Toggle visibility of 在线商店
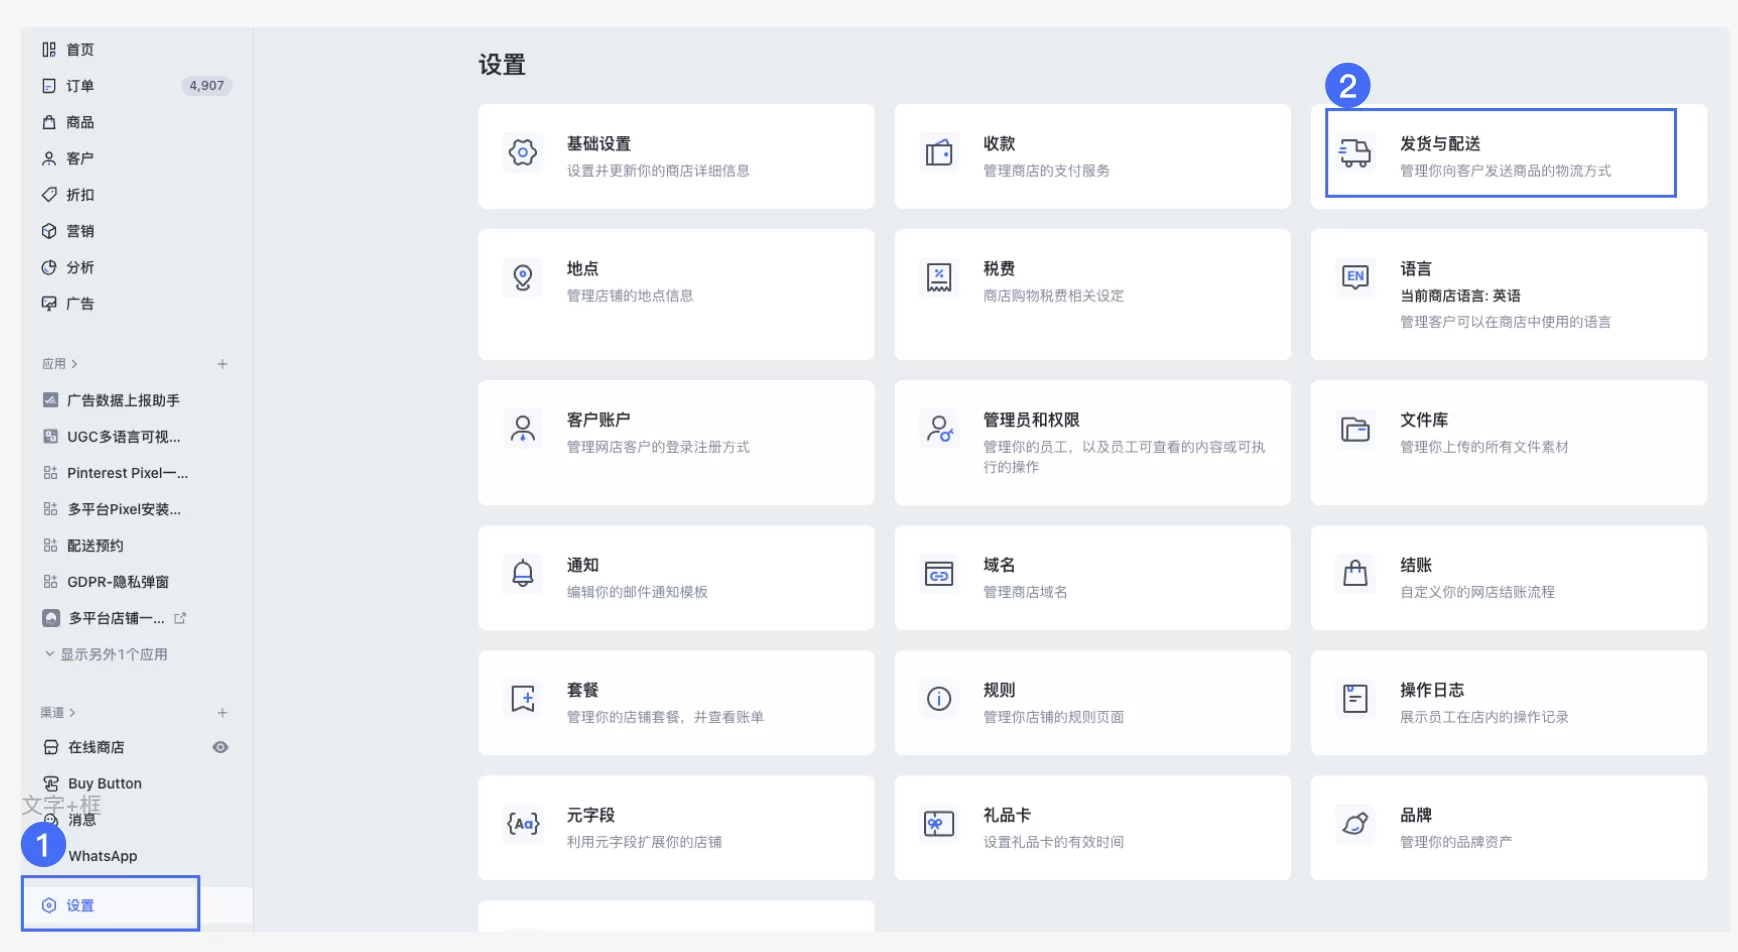 point(220,746)
